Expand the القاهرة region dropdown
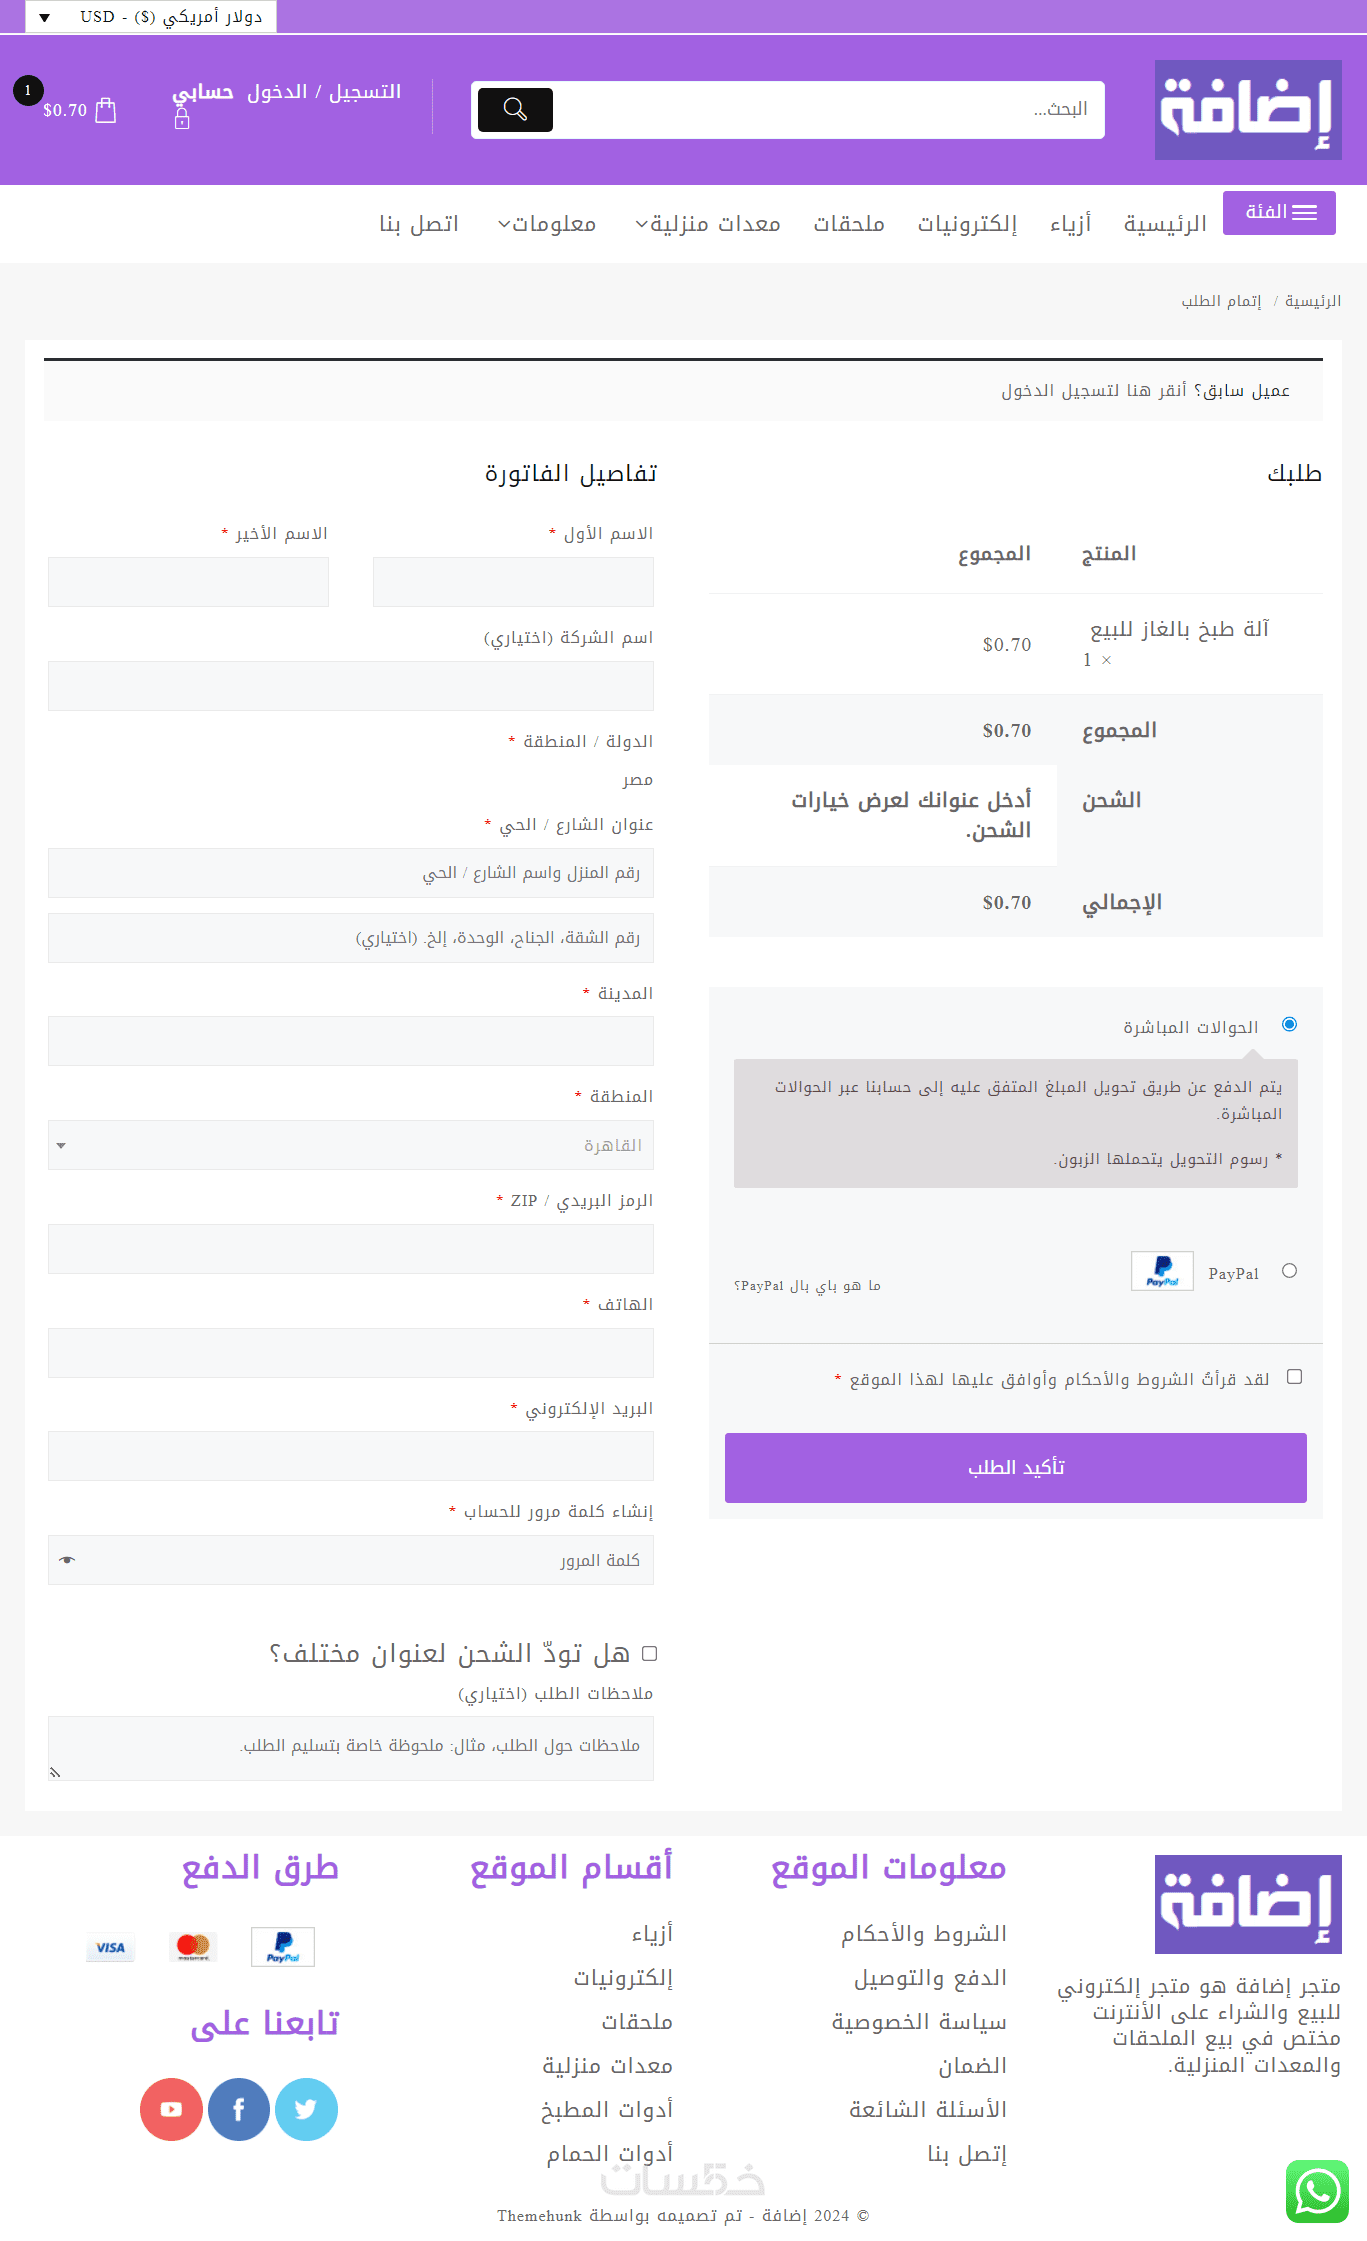 point(351,1145)
